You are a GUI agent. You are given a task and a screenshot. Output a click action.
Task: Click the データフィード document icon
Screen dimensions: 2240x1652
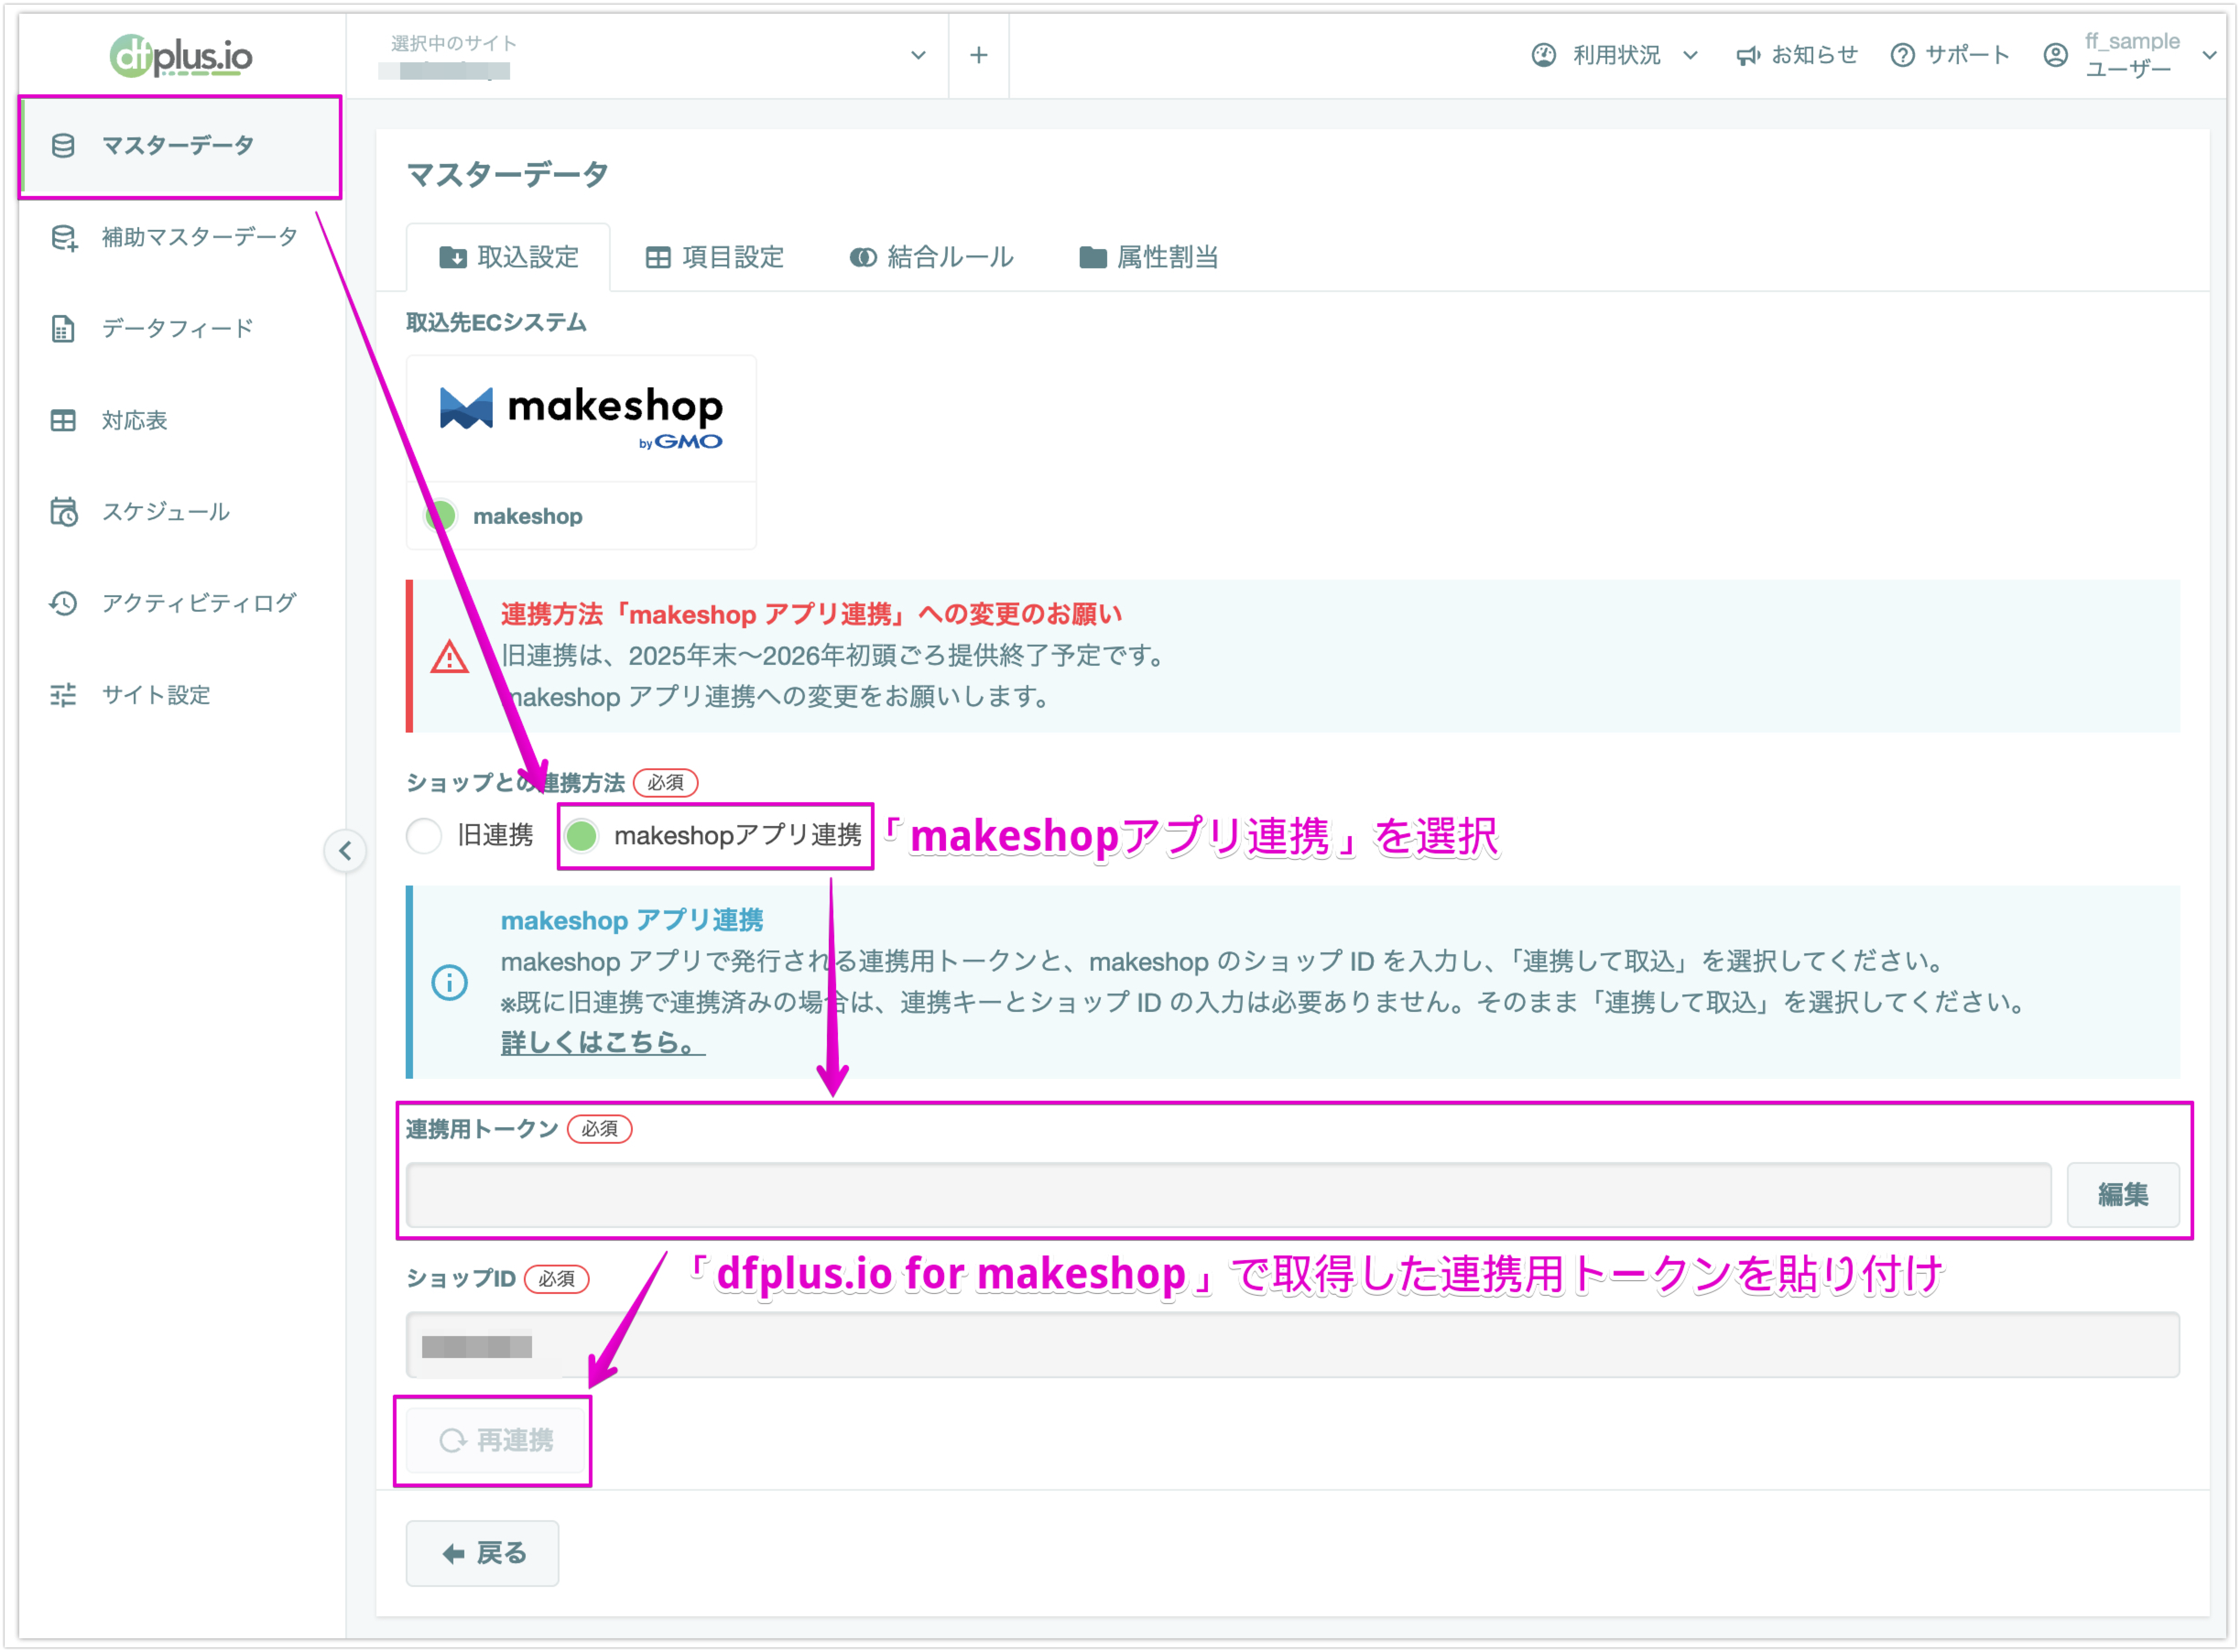[x=63, y=329]
